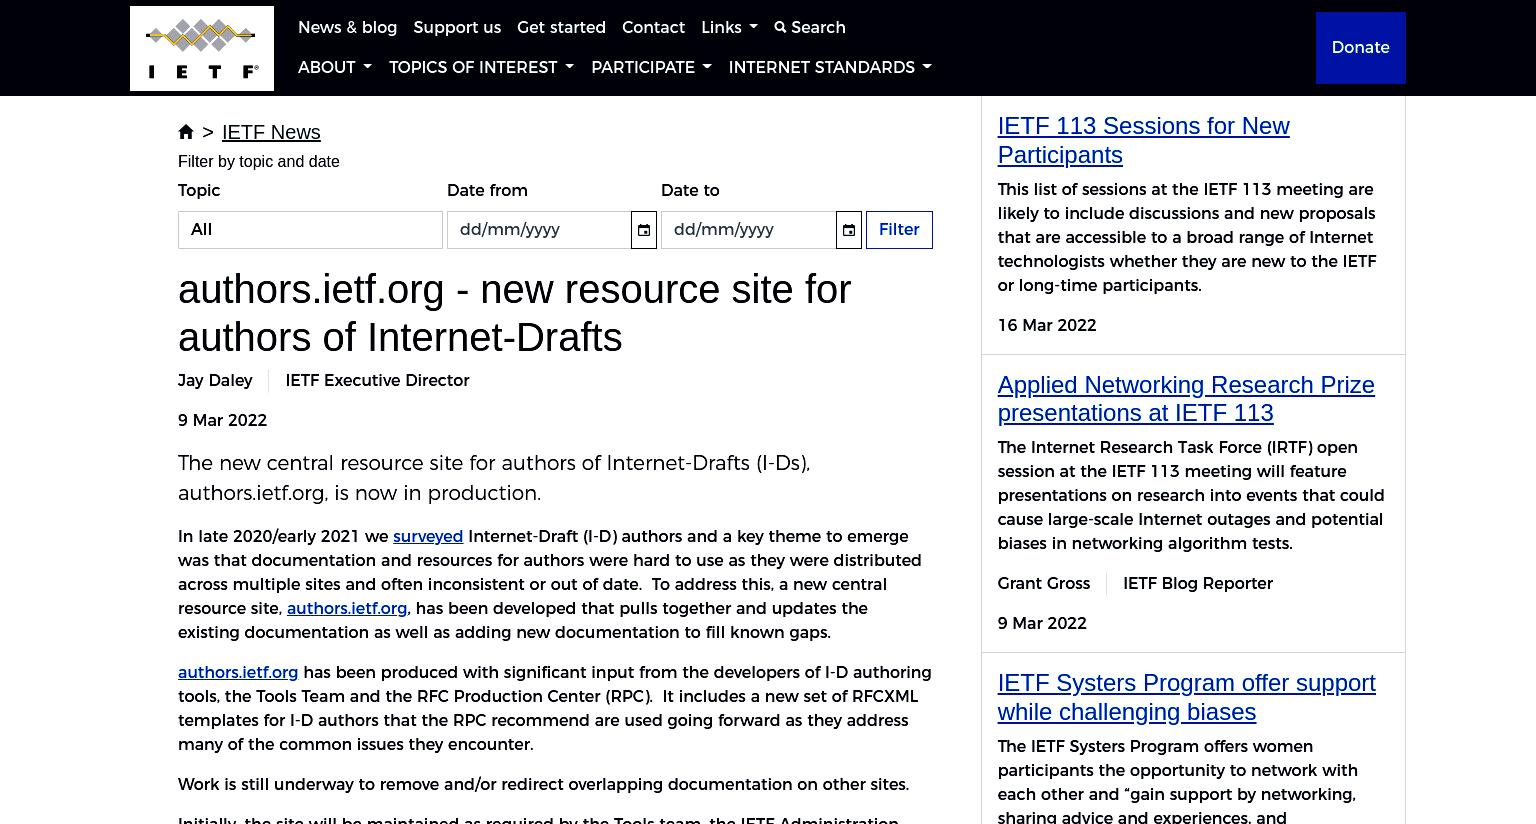
Task: Click the IETF logo
Action: tap(201, 48)
